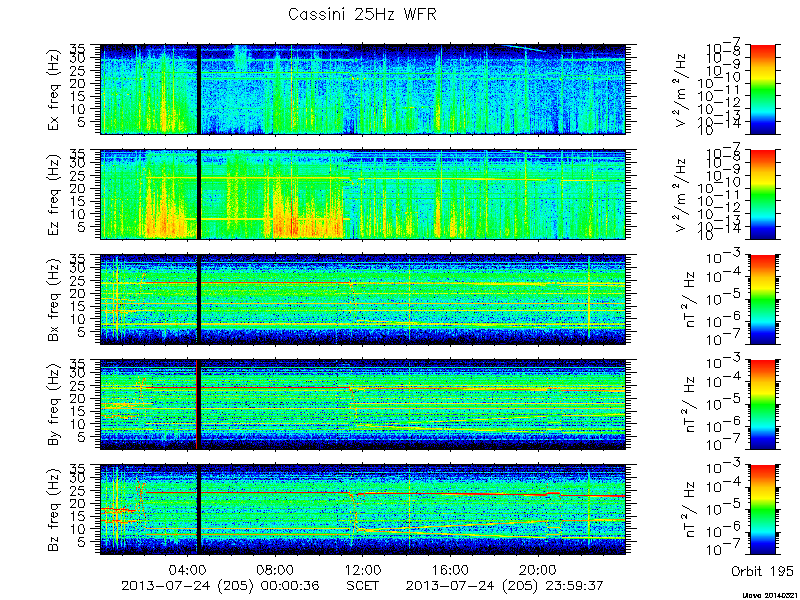Image resolution: width=800 pixels, height=600 pixels.
Task: Click the By color bar nT²/Hz units label
Action: point(689,405)
